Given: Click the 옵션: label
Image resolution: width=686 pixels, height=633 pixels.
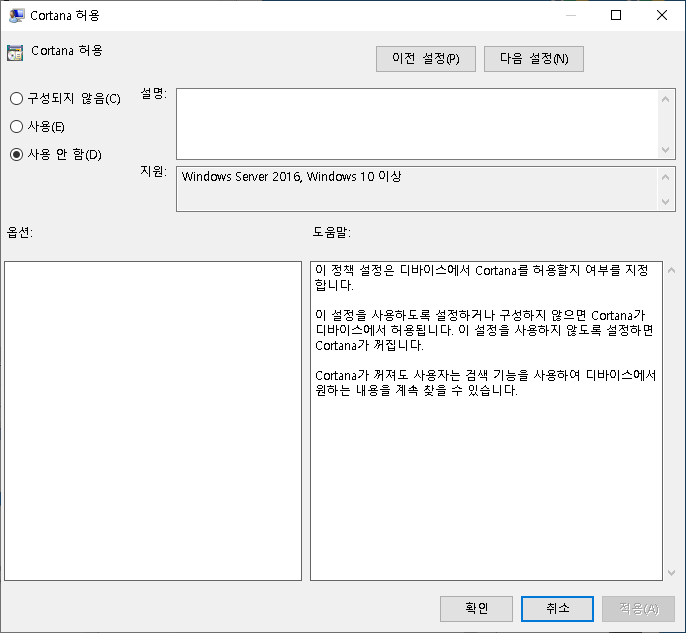Looking at the screenshot, I should pos(20,232).
